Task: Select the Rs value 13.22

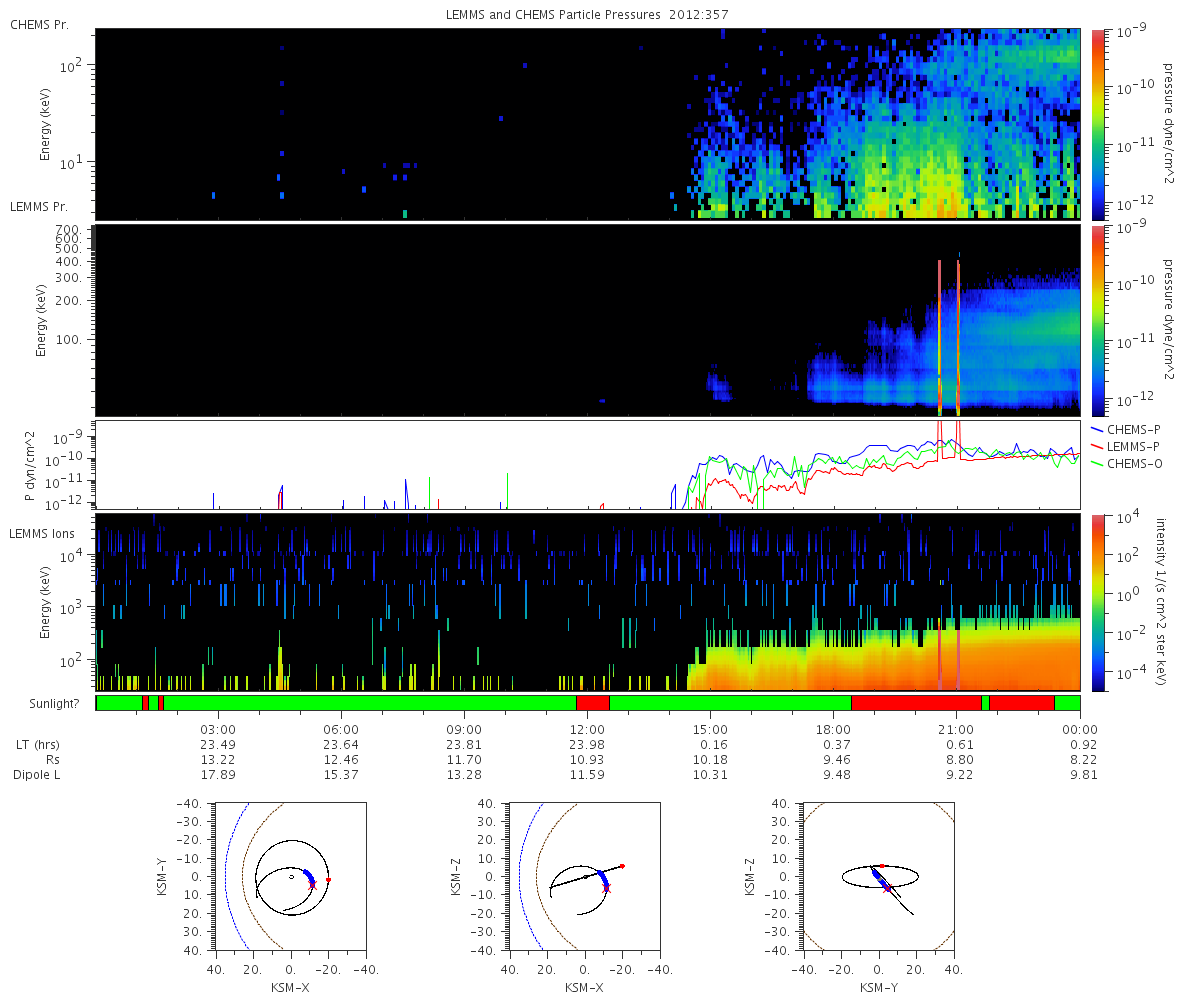Action: pyautogui.click(x=218, y=760)
